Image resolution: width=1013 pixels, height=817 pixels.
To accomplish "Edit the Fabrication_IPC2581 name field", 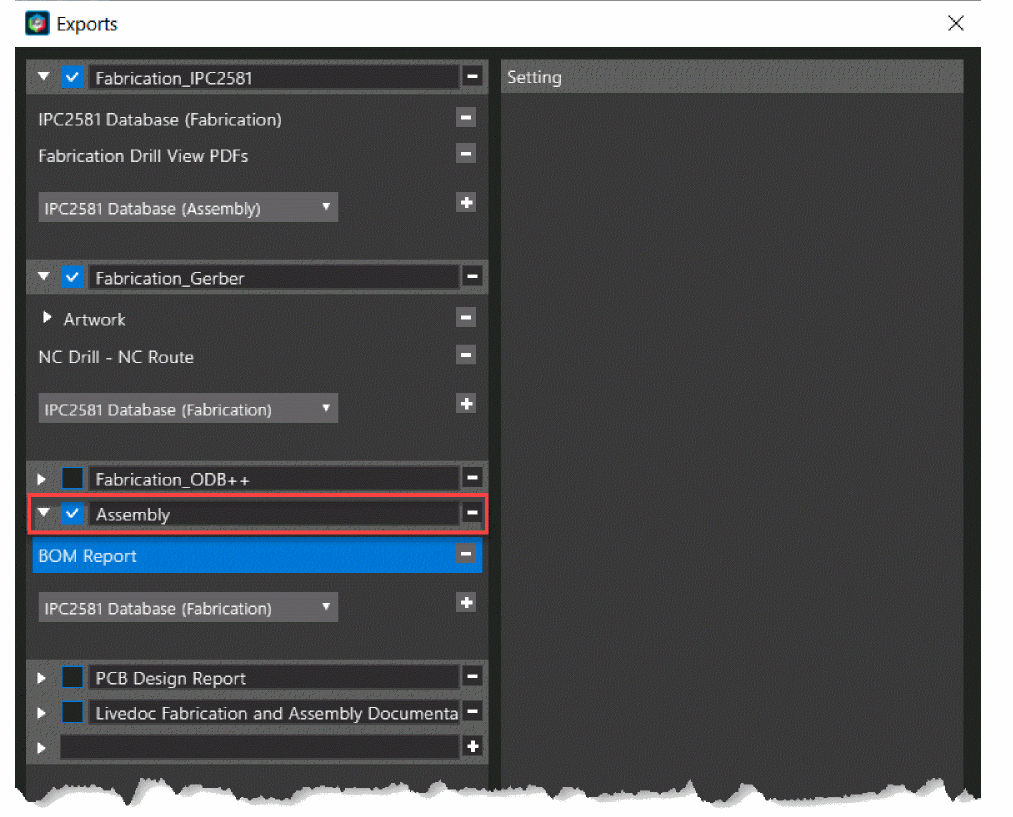I will pos(274,78).
